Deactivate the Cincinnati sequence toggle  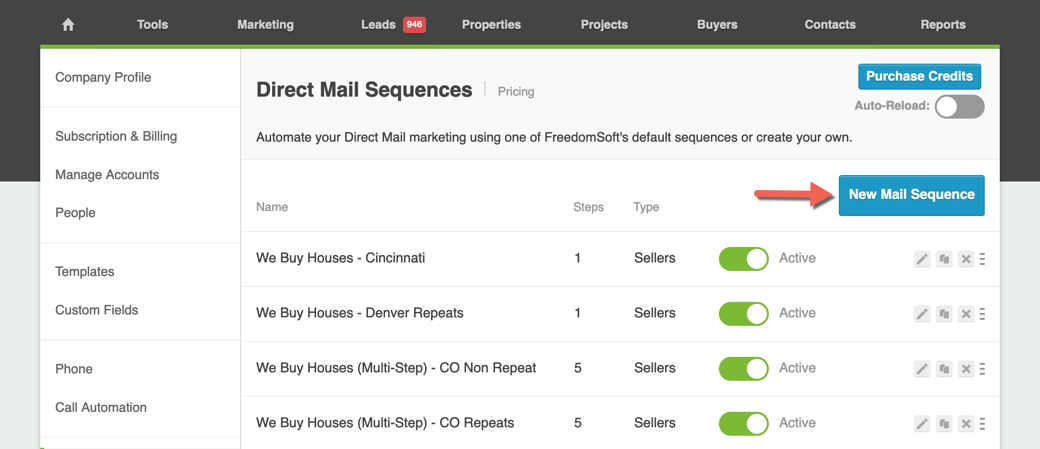coord(744,259)
